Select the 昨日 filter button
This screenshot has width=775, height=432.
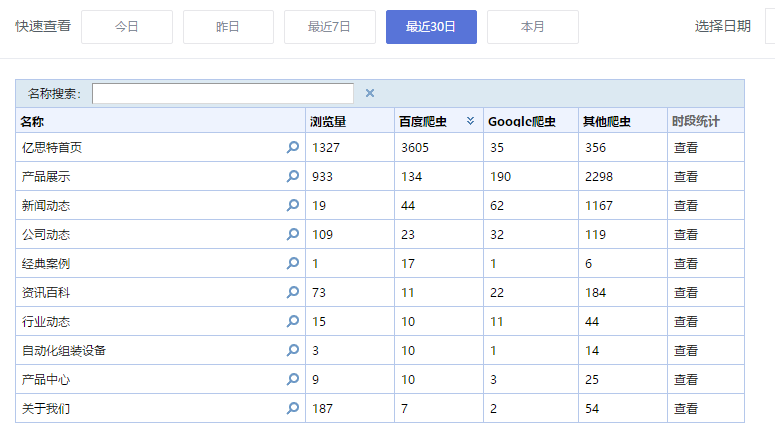pyautogui.click(x=228, y=27)
